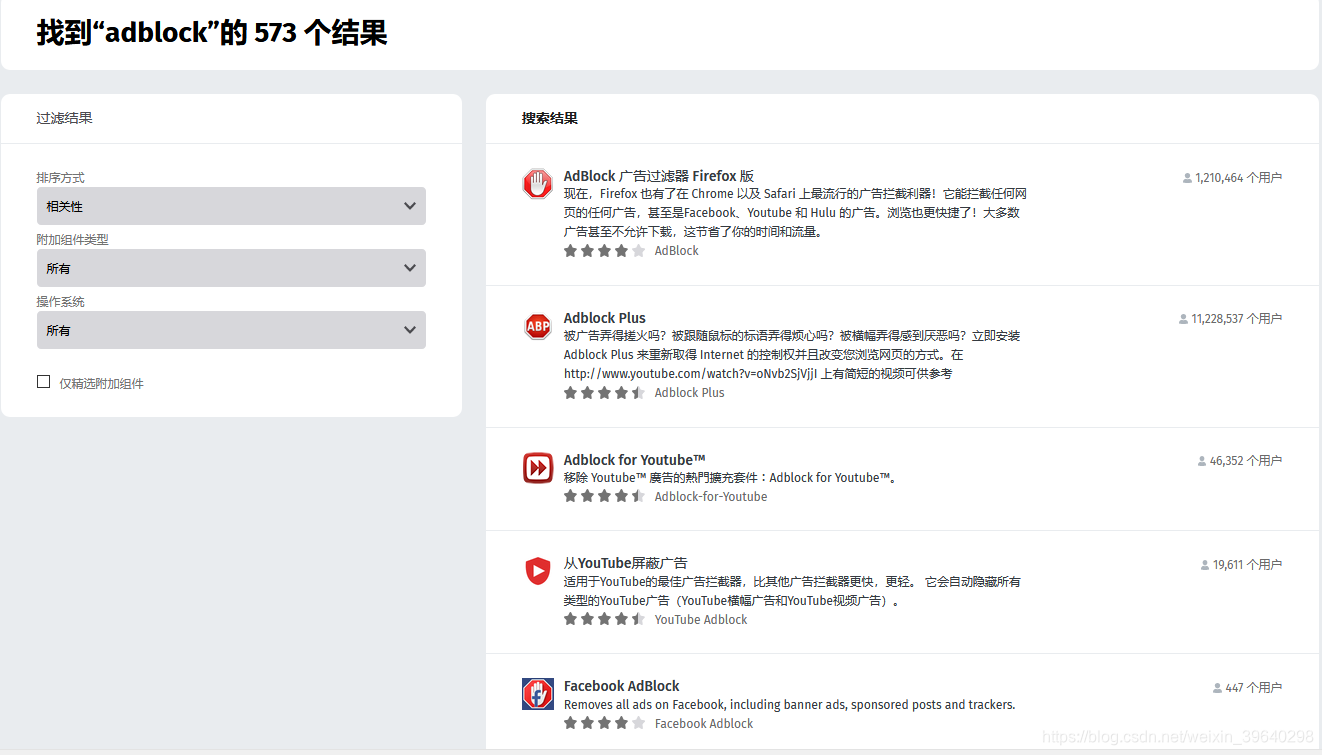
Task: Click star rating of Adblock for Youtube
Action: point(605,496)
